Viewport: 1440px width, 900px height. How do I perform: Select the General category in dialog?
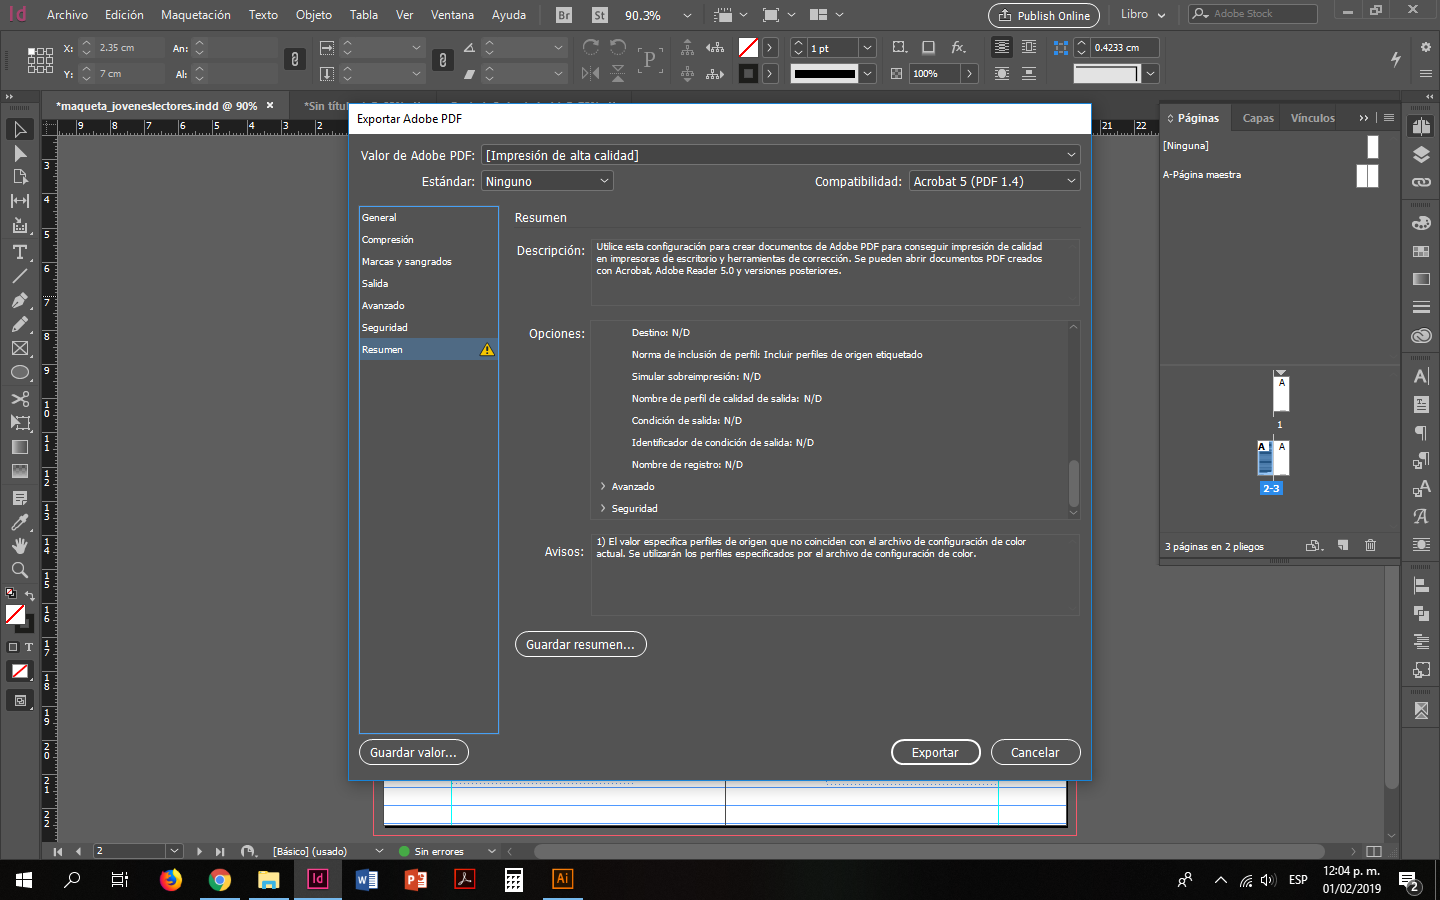pyautogui.click(x=428, y=217)
